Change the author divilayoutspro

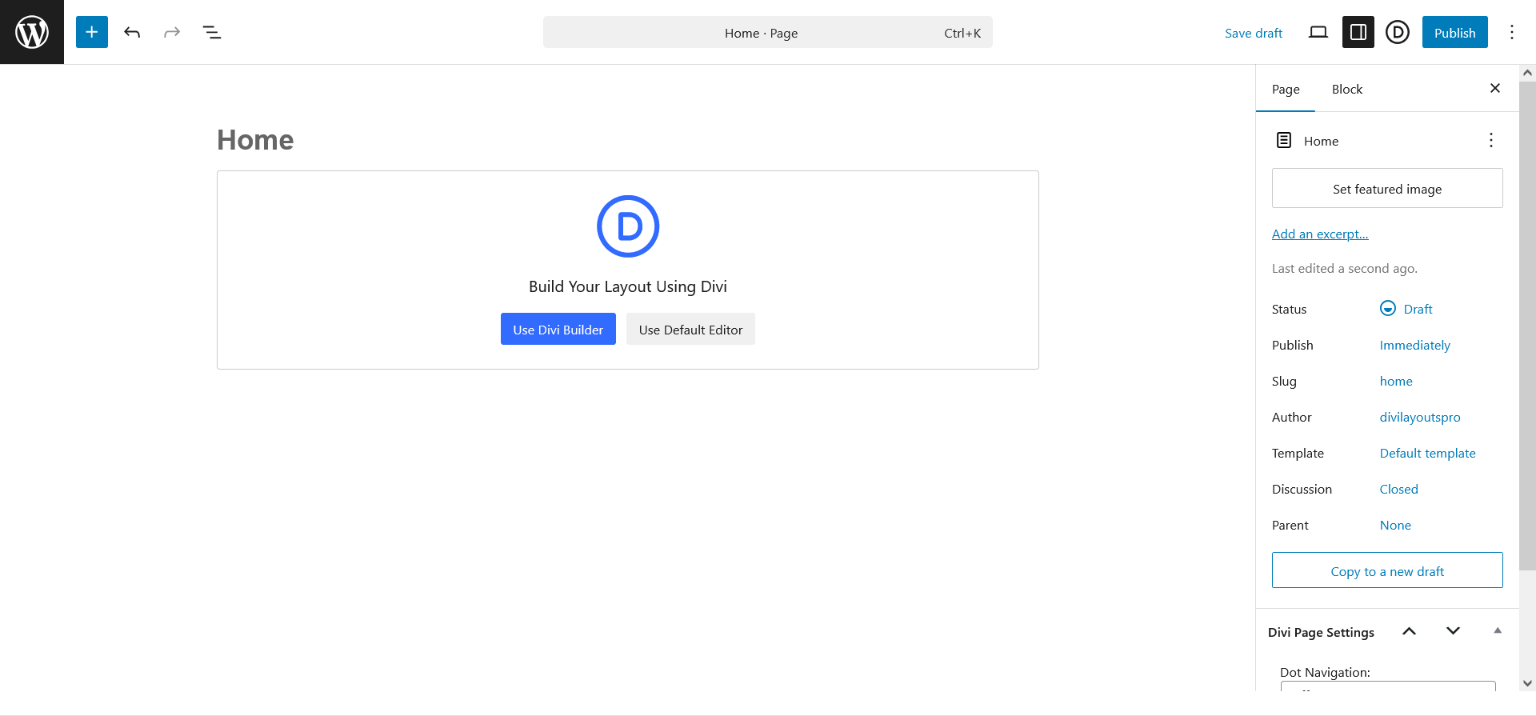1420,417
